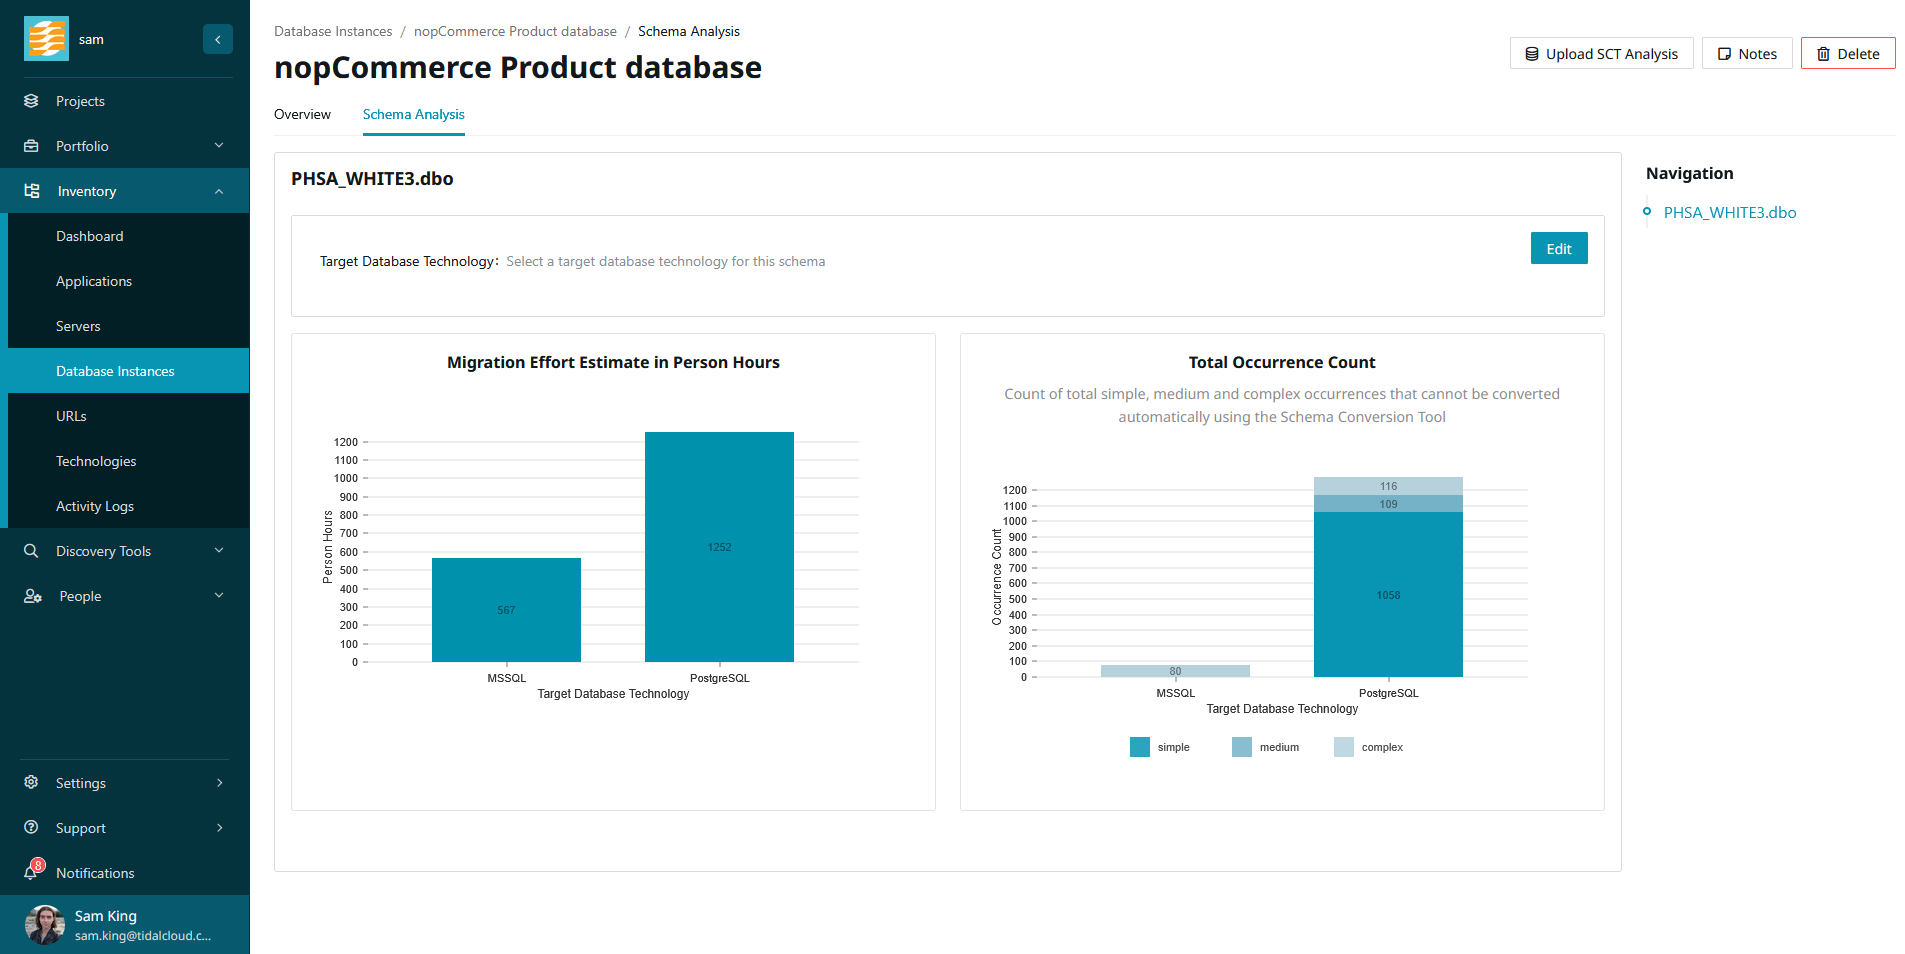Click the Projects stack icon

point(31,101)
